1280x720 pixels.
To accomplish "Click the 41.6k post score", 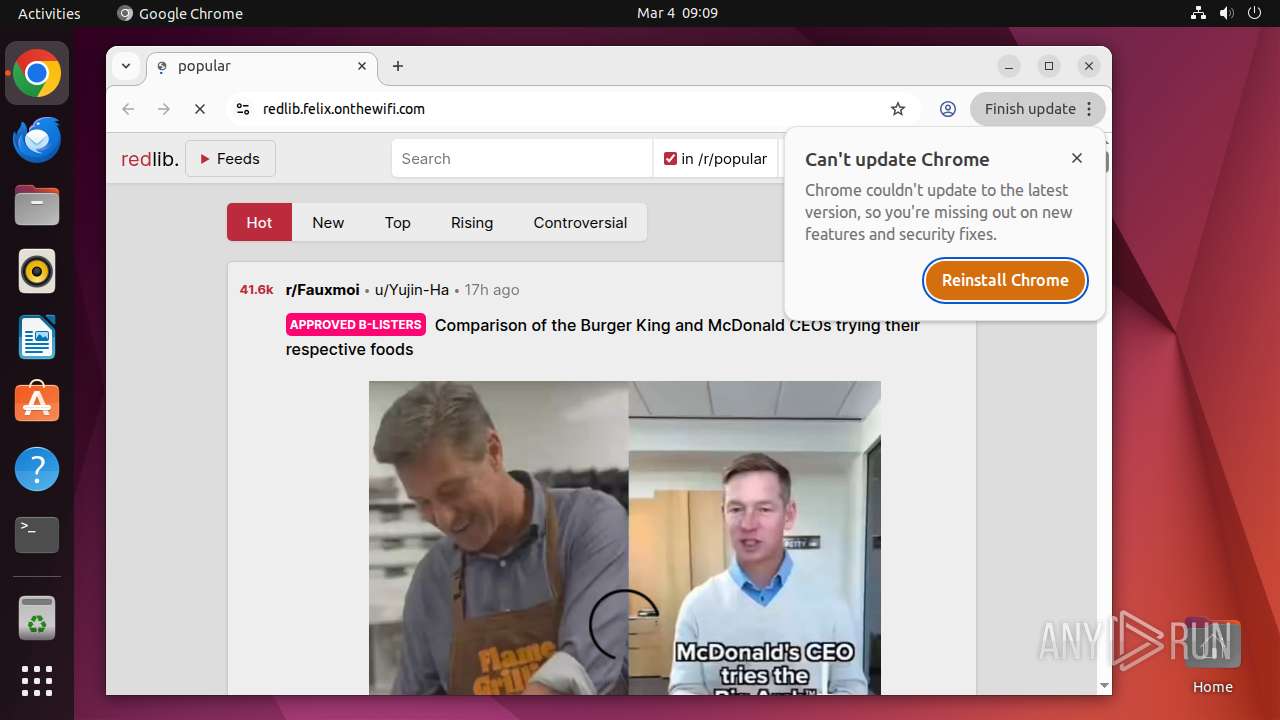I will (256, 290).
